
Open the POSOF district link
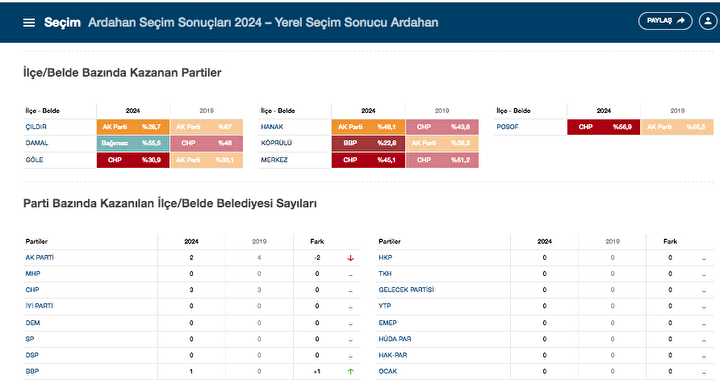[x=507, y=127]
